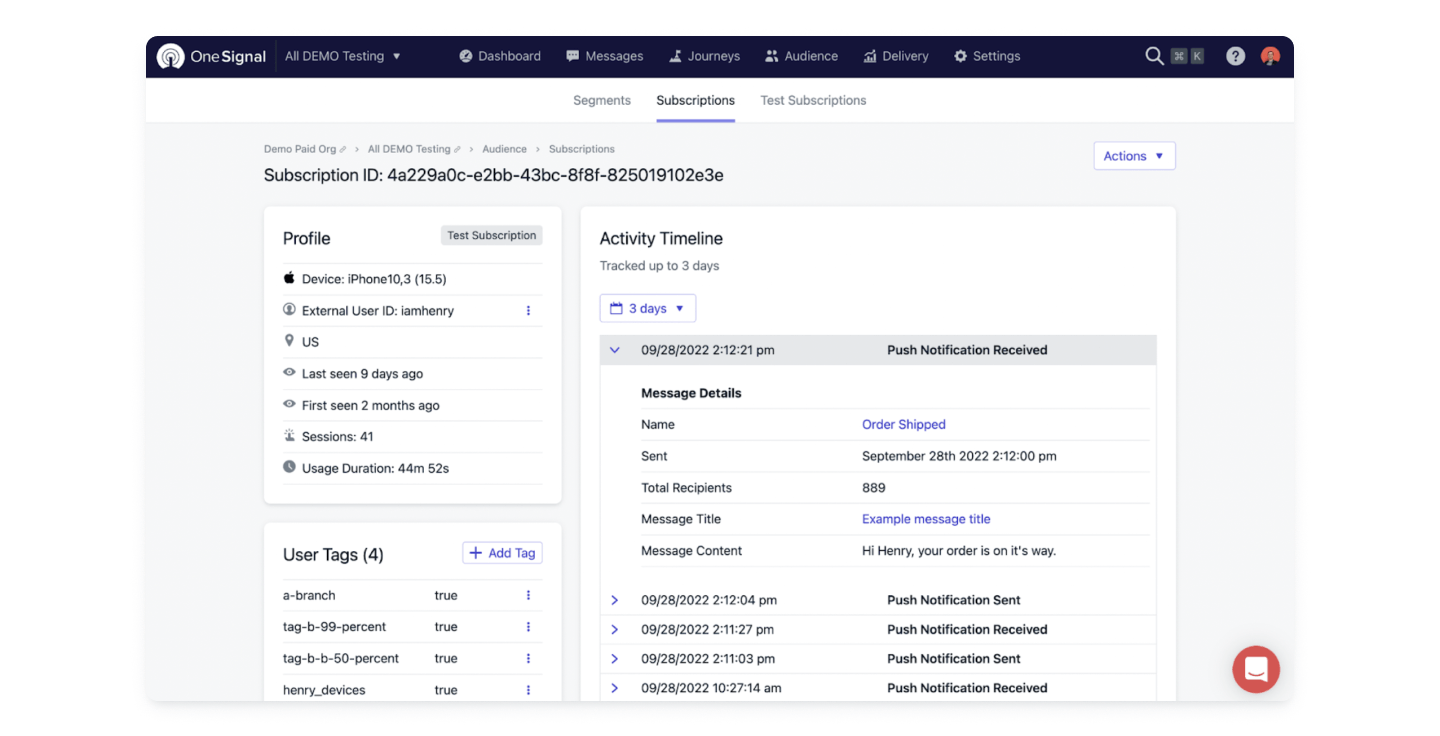This screenshot has height=736, width=1440.
Task: Open options menu for tag-b-99-percent tag
Action: (x=528, y=627)
